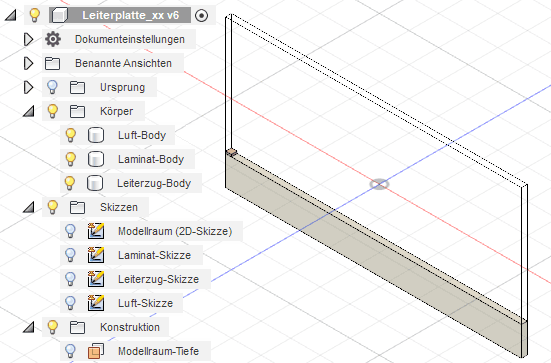Expand the Dokumenteinstellungen node
551x363 pixels.
pos(28,39)
